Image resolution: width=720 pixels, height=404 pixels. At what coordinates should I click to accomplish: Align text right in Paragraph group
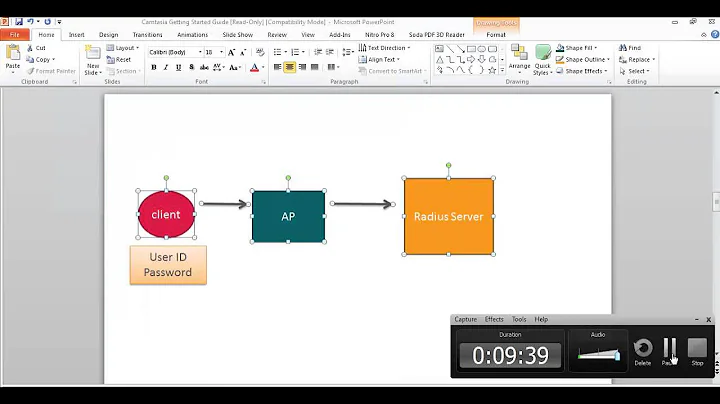point(302,67)
